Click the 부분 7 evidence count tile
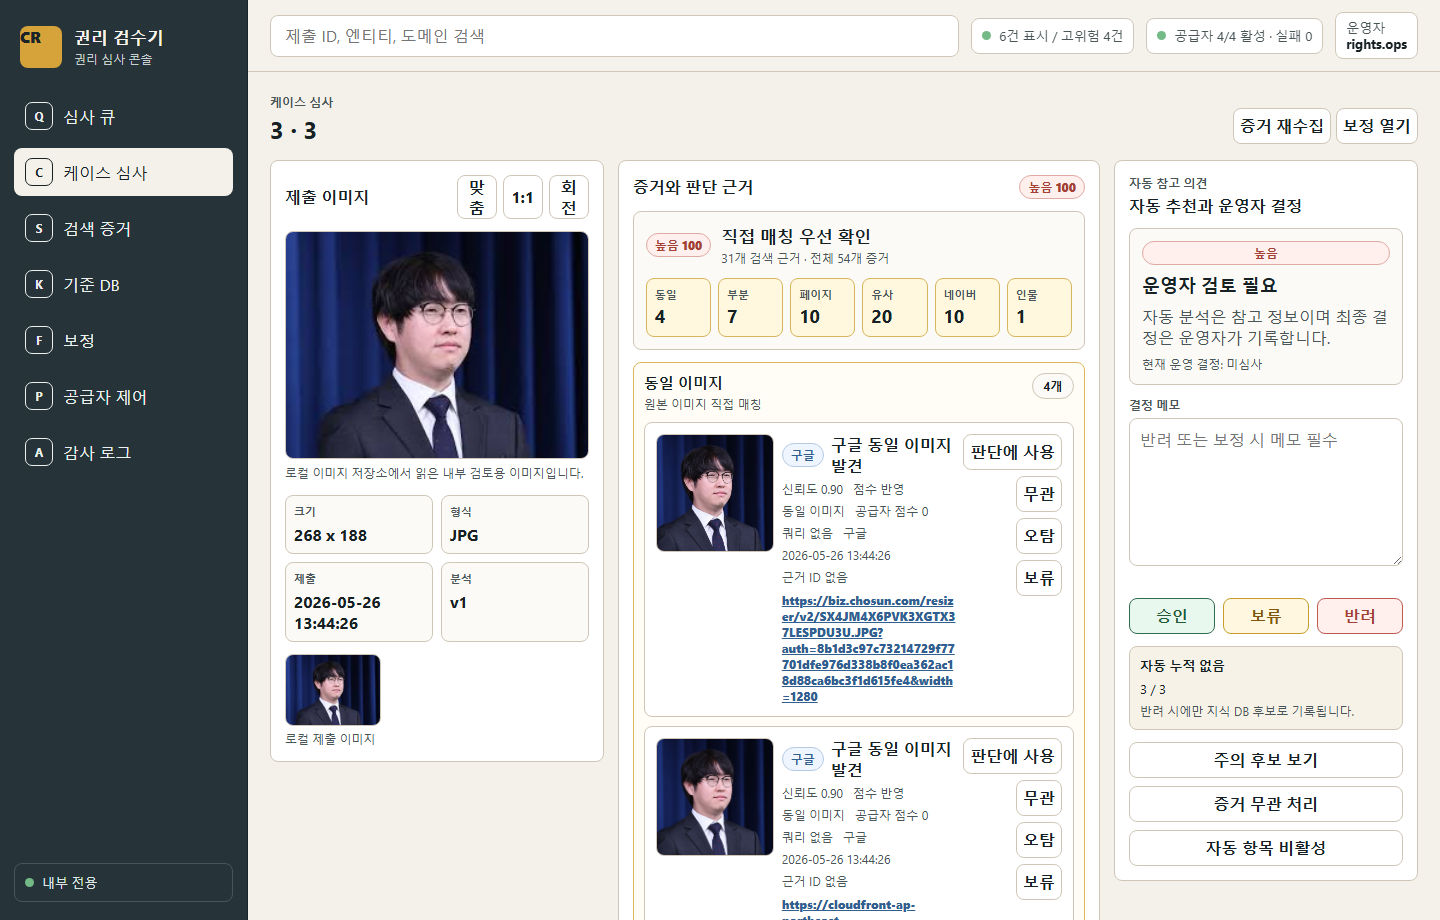Image resolution: width=1440 pixels, height=920 pixels. pos(750,307)
